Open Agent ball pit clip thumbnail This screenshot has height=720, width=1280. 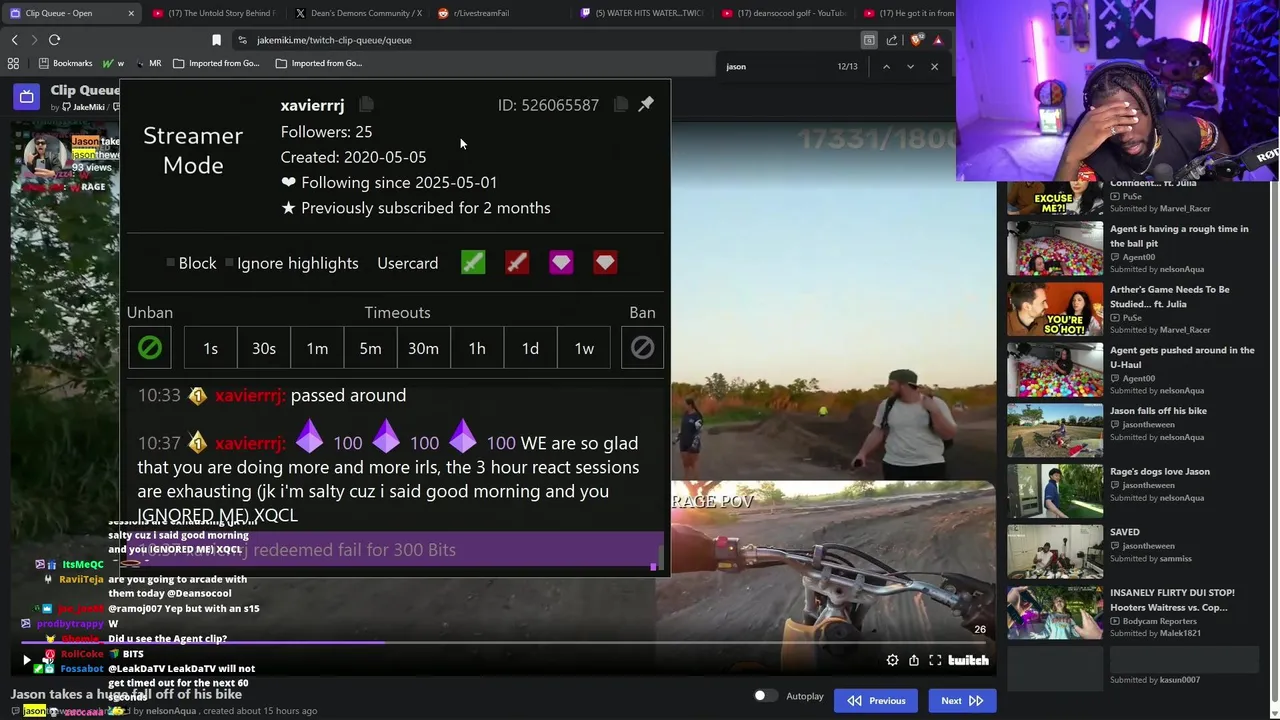[x=1055, y=248]
